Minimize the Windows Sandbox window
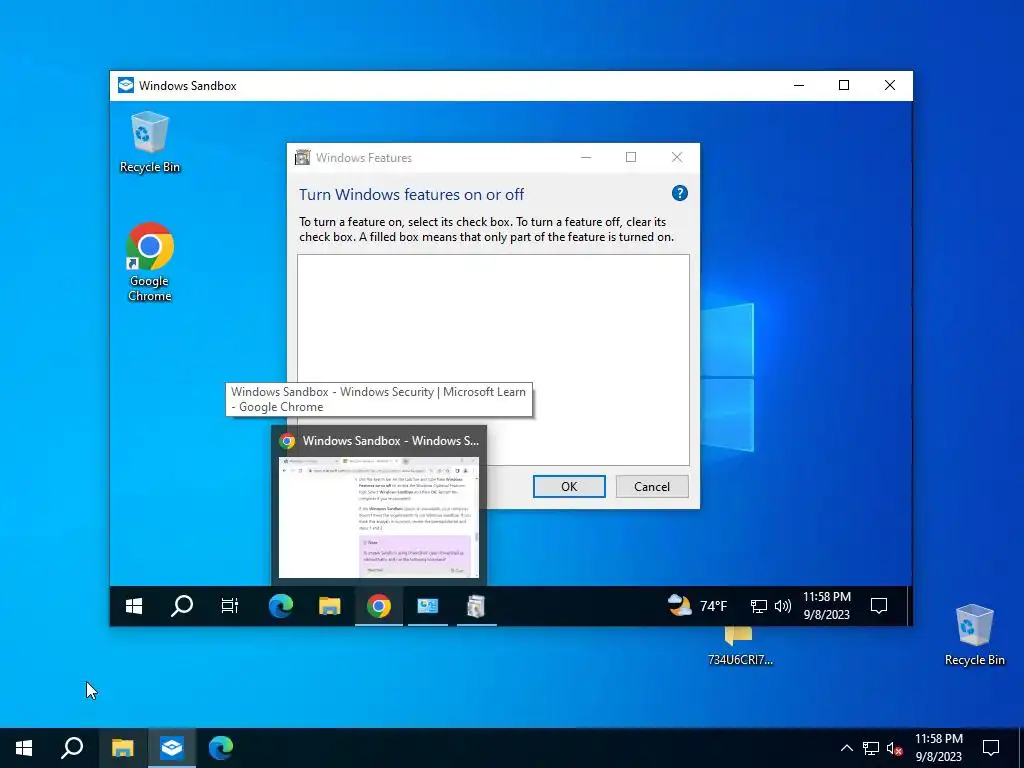 [799, 86]
